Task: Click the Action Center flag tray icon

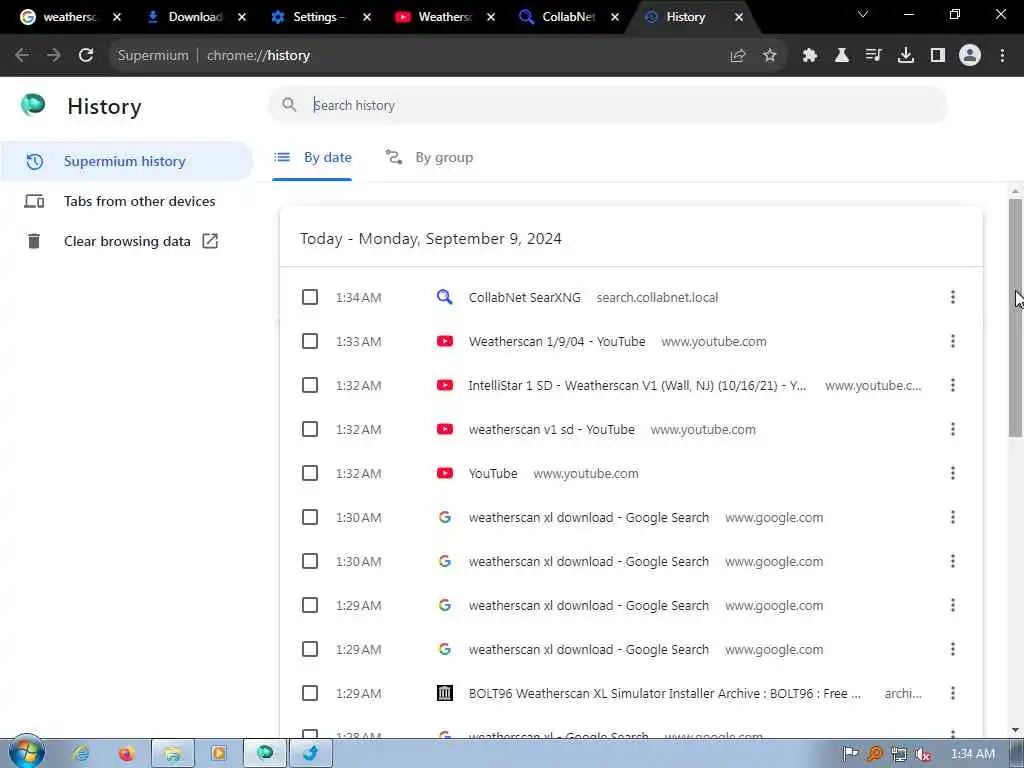Action: (x=850, y=754)
